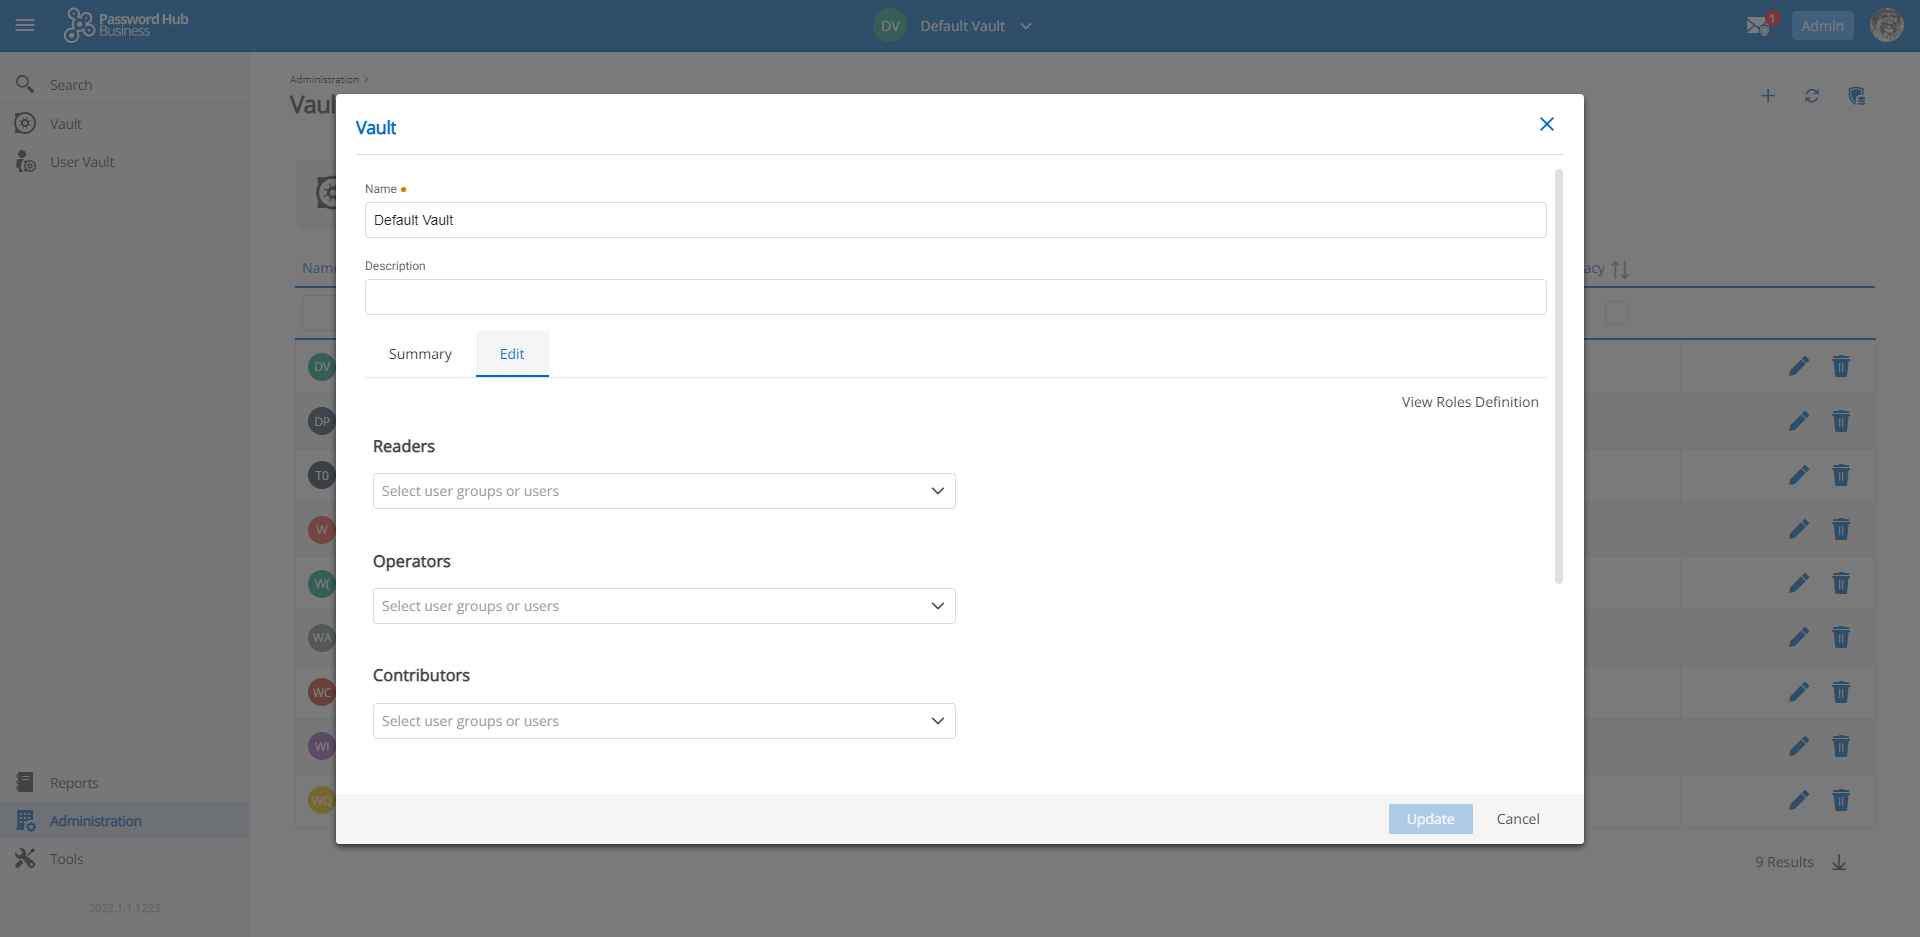1920x937 pixels.
Task: Toggle the checkbox in the filter row
Action: tap(1616, 313)
